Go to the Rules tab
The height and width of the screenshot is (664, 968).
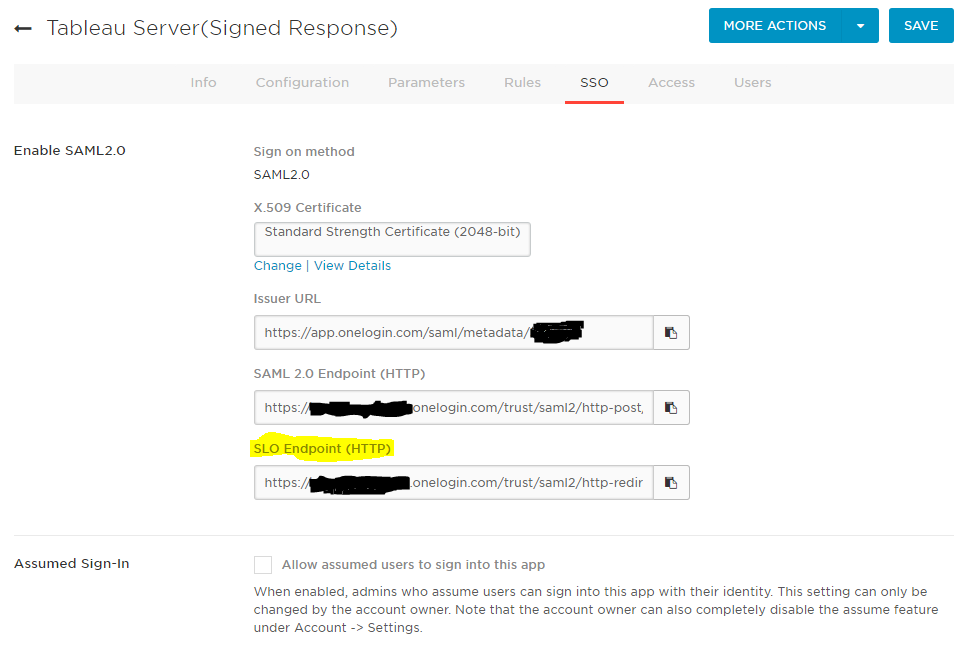[x=522, y=83]
